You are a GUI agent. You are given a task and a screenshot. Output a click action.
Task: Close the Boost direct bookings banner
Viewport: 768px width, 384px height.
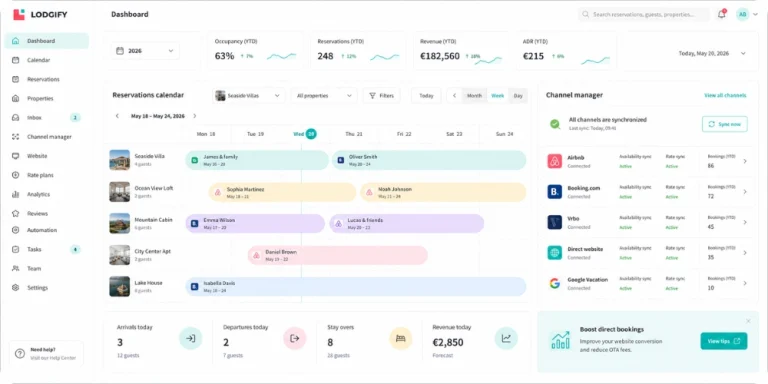pos(748,321)
